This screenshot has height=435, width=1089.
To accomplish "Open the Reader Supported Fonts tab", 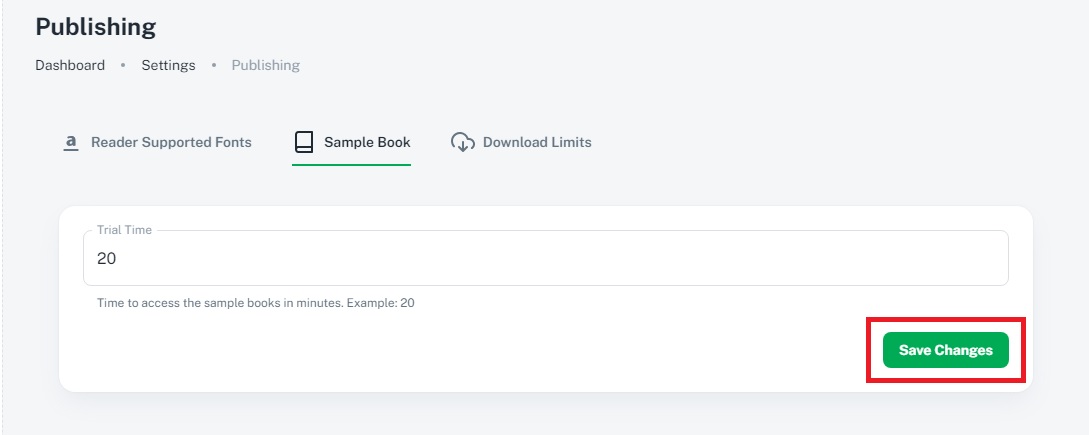I will pyautogui.click(x=171, y=143).
